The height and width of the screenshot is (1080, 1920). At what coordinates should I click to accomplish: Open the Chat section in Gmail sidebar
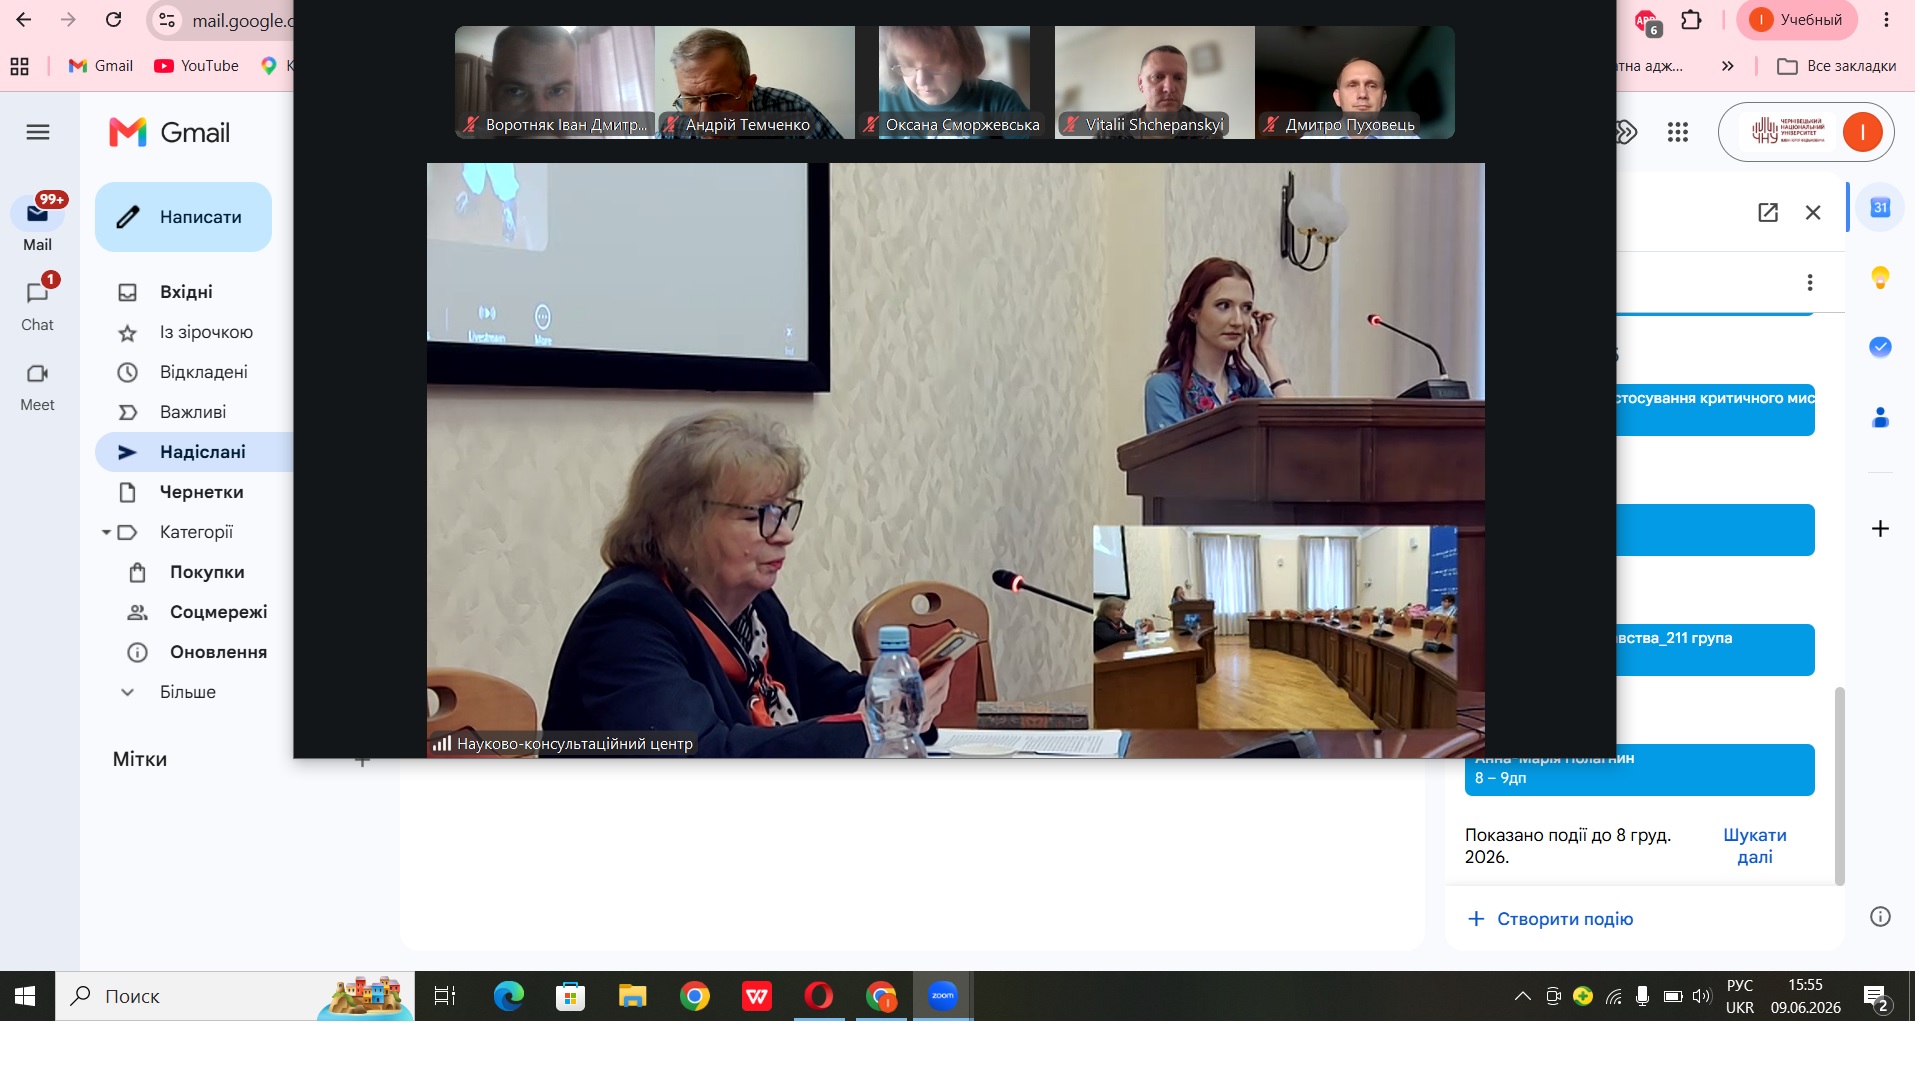38,303
